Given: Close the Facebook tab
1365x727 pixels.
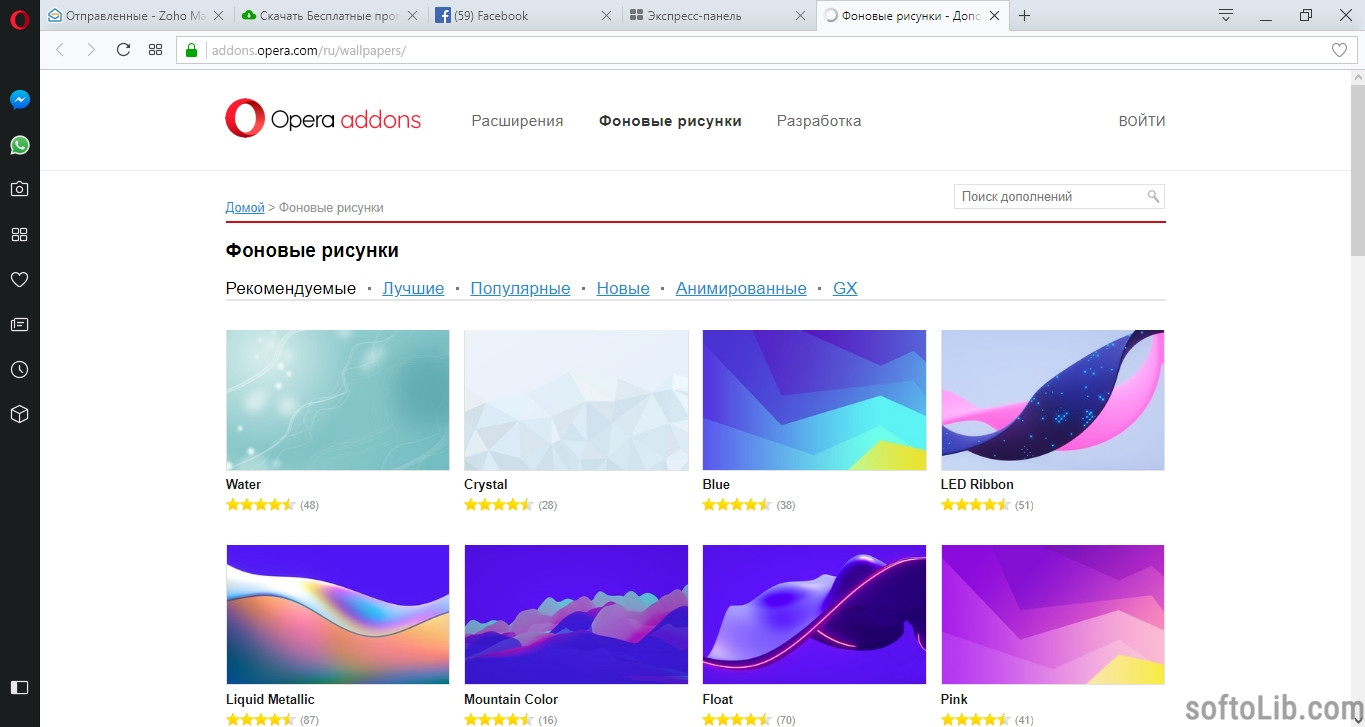Looking at the screenshot, I should (606, 15).
